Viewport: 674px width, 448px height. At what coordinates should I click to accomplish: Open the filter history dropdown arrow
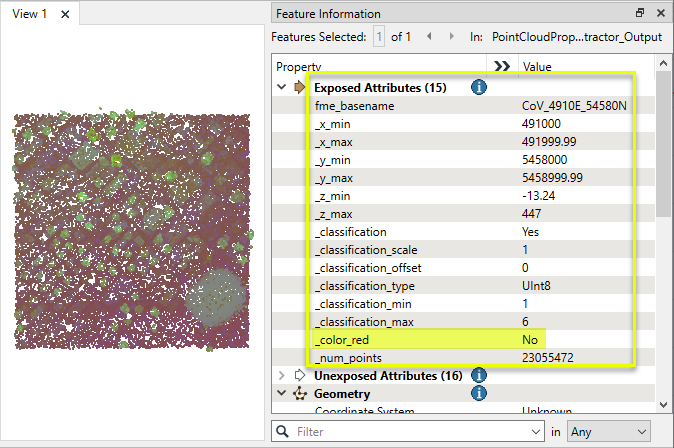[537, 432]
